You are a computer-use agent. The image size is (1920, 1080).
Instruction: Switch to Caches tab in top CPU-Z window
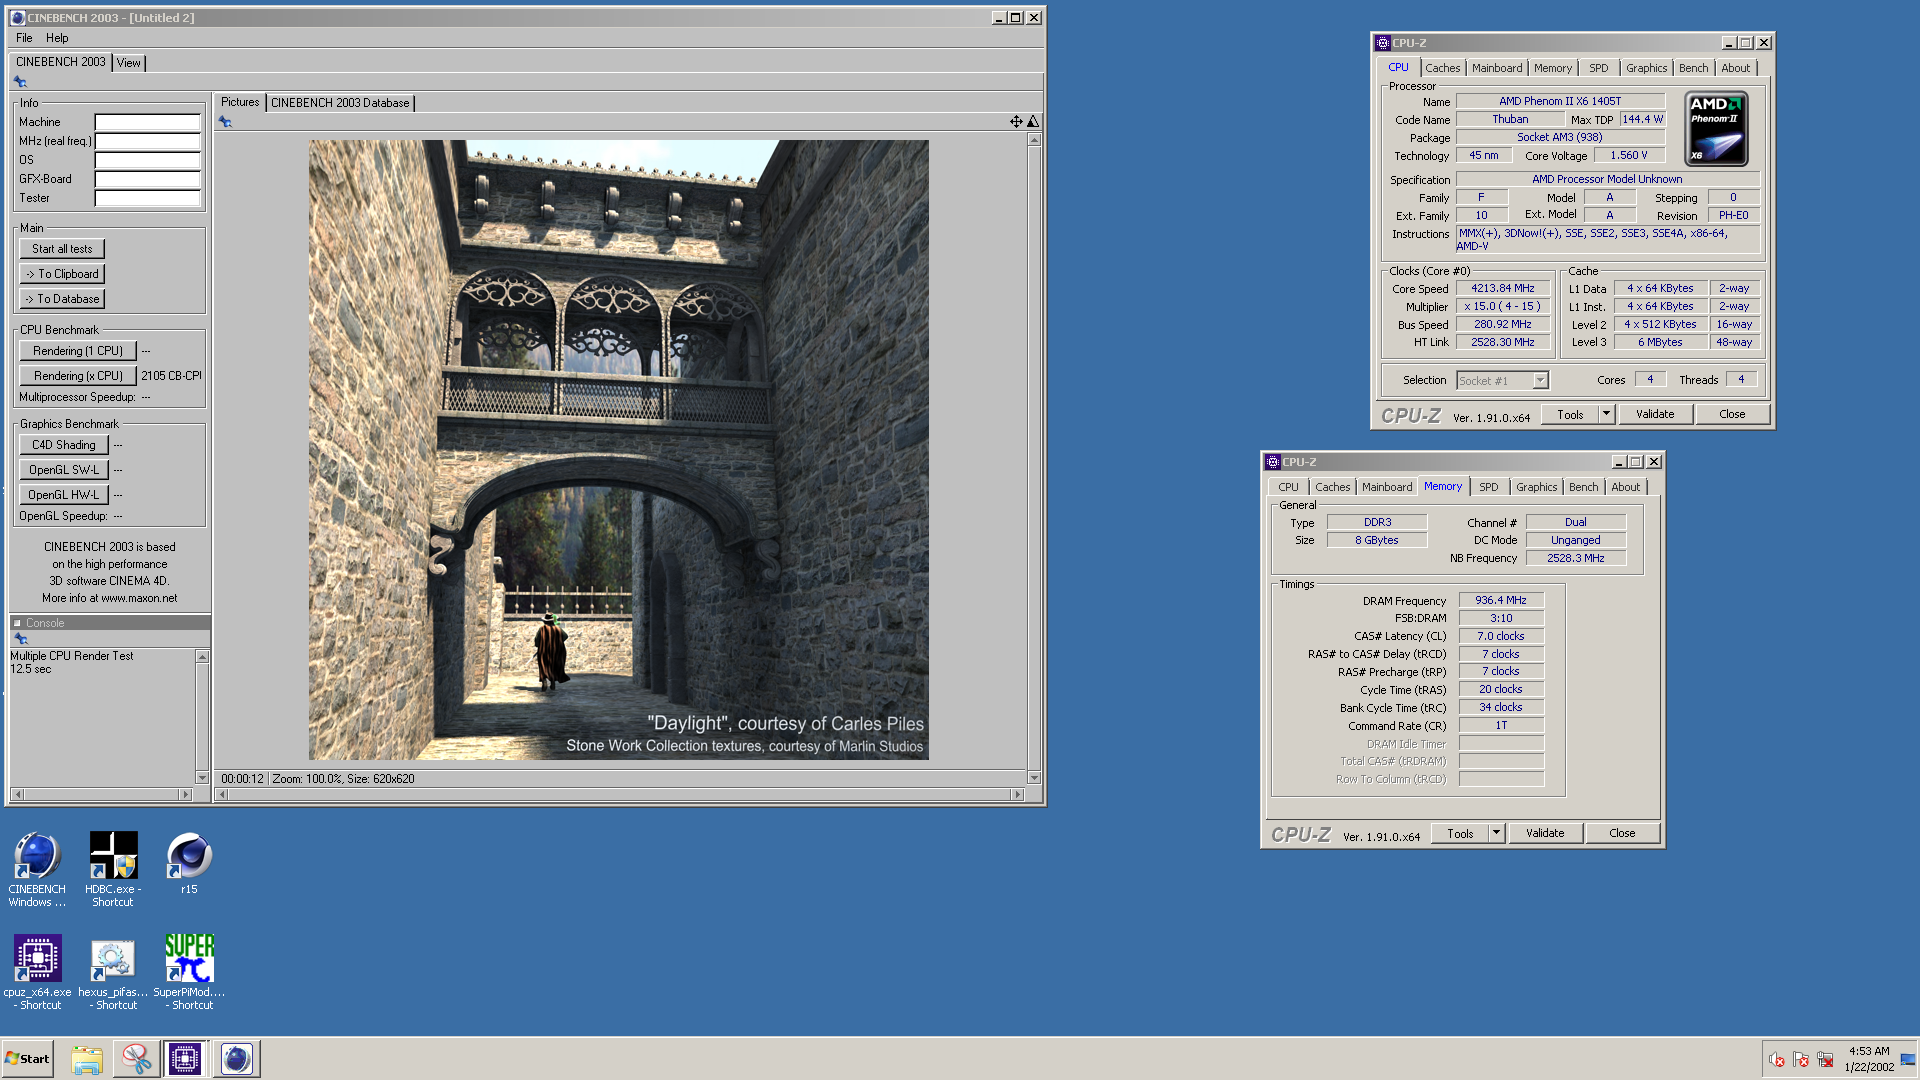pos(1443,68)
